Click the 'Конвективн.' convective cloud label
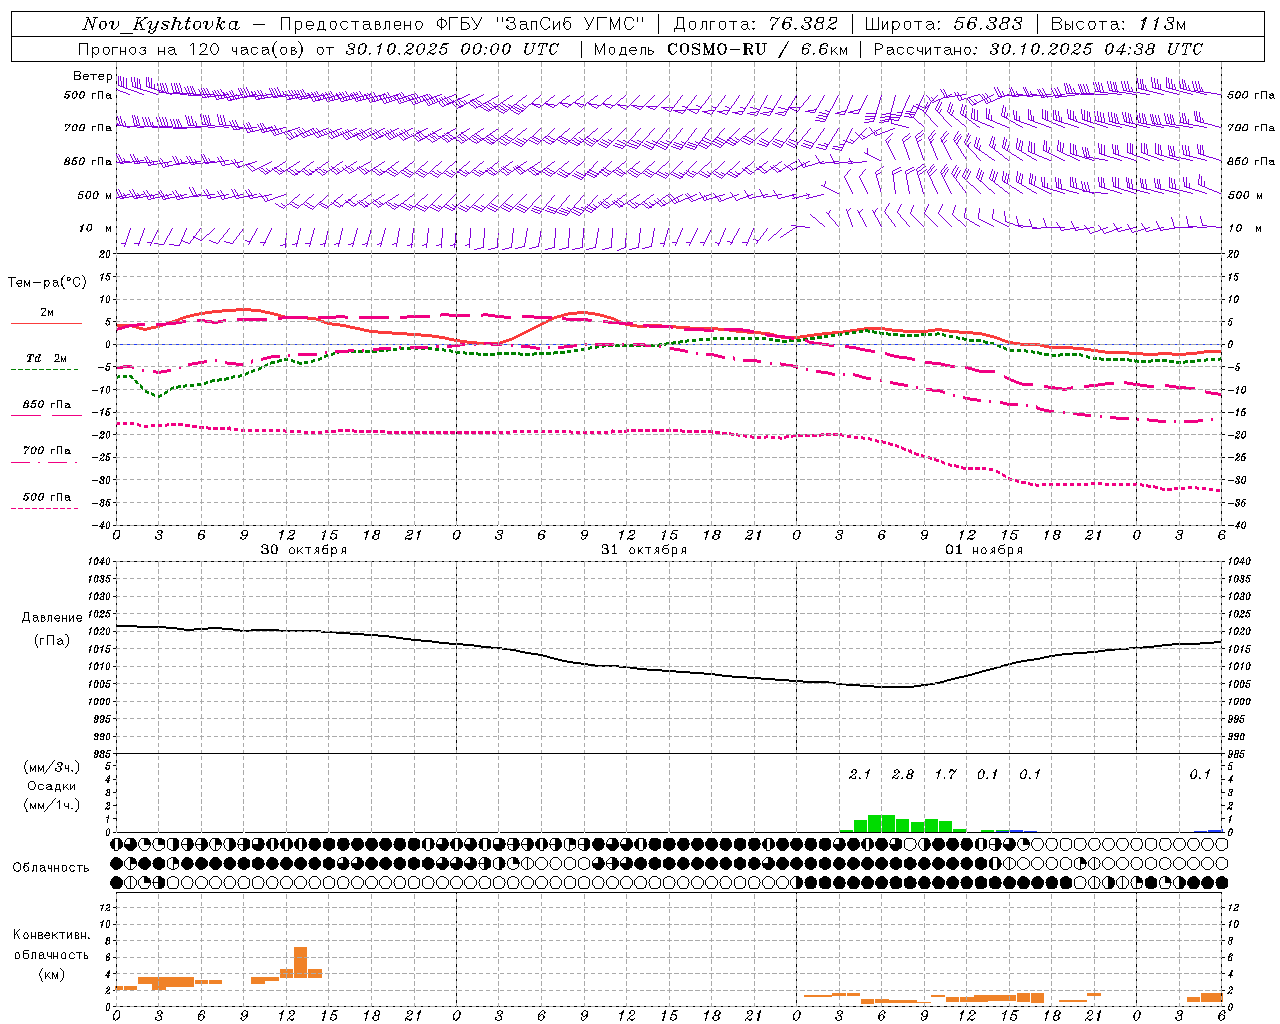The width and height of the screenshot is (1280, 1024). pyautogui.click(x=52, y=935)
